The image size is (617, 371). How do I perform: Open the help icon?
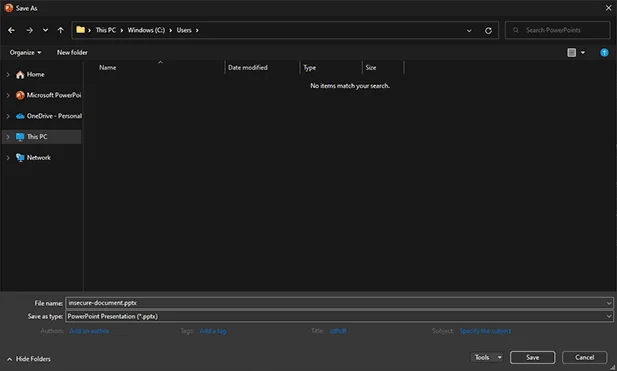(604, 52)
